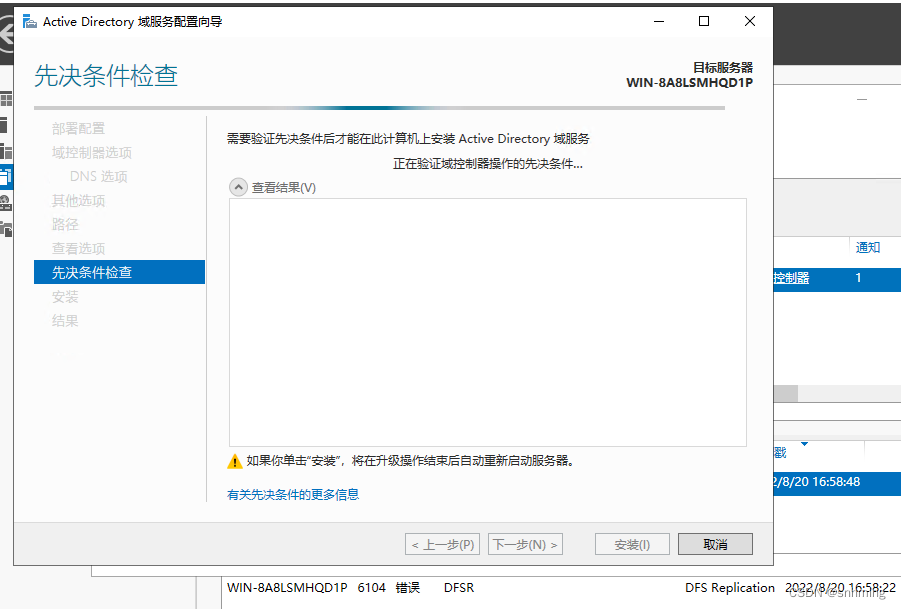Viewport: 901px width, 609px height.
Task: Select the highlighted 控制器 row in Server Manager
Action: point(837,279)
